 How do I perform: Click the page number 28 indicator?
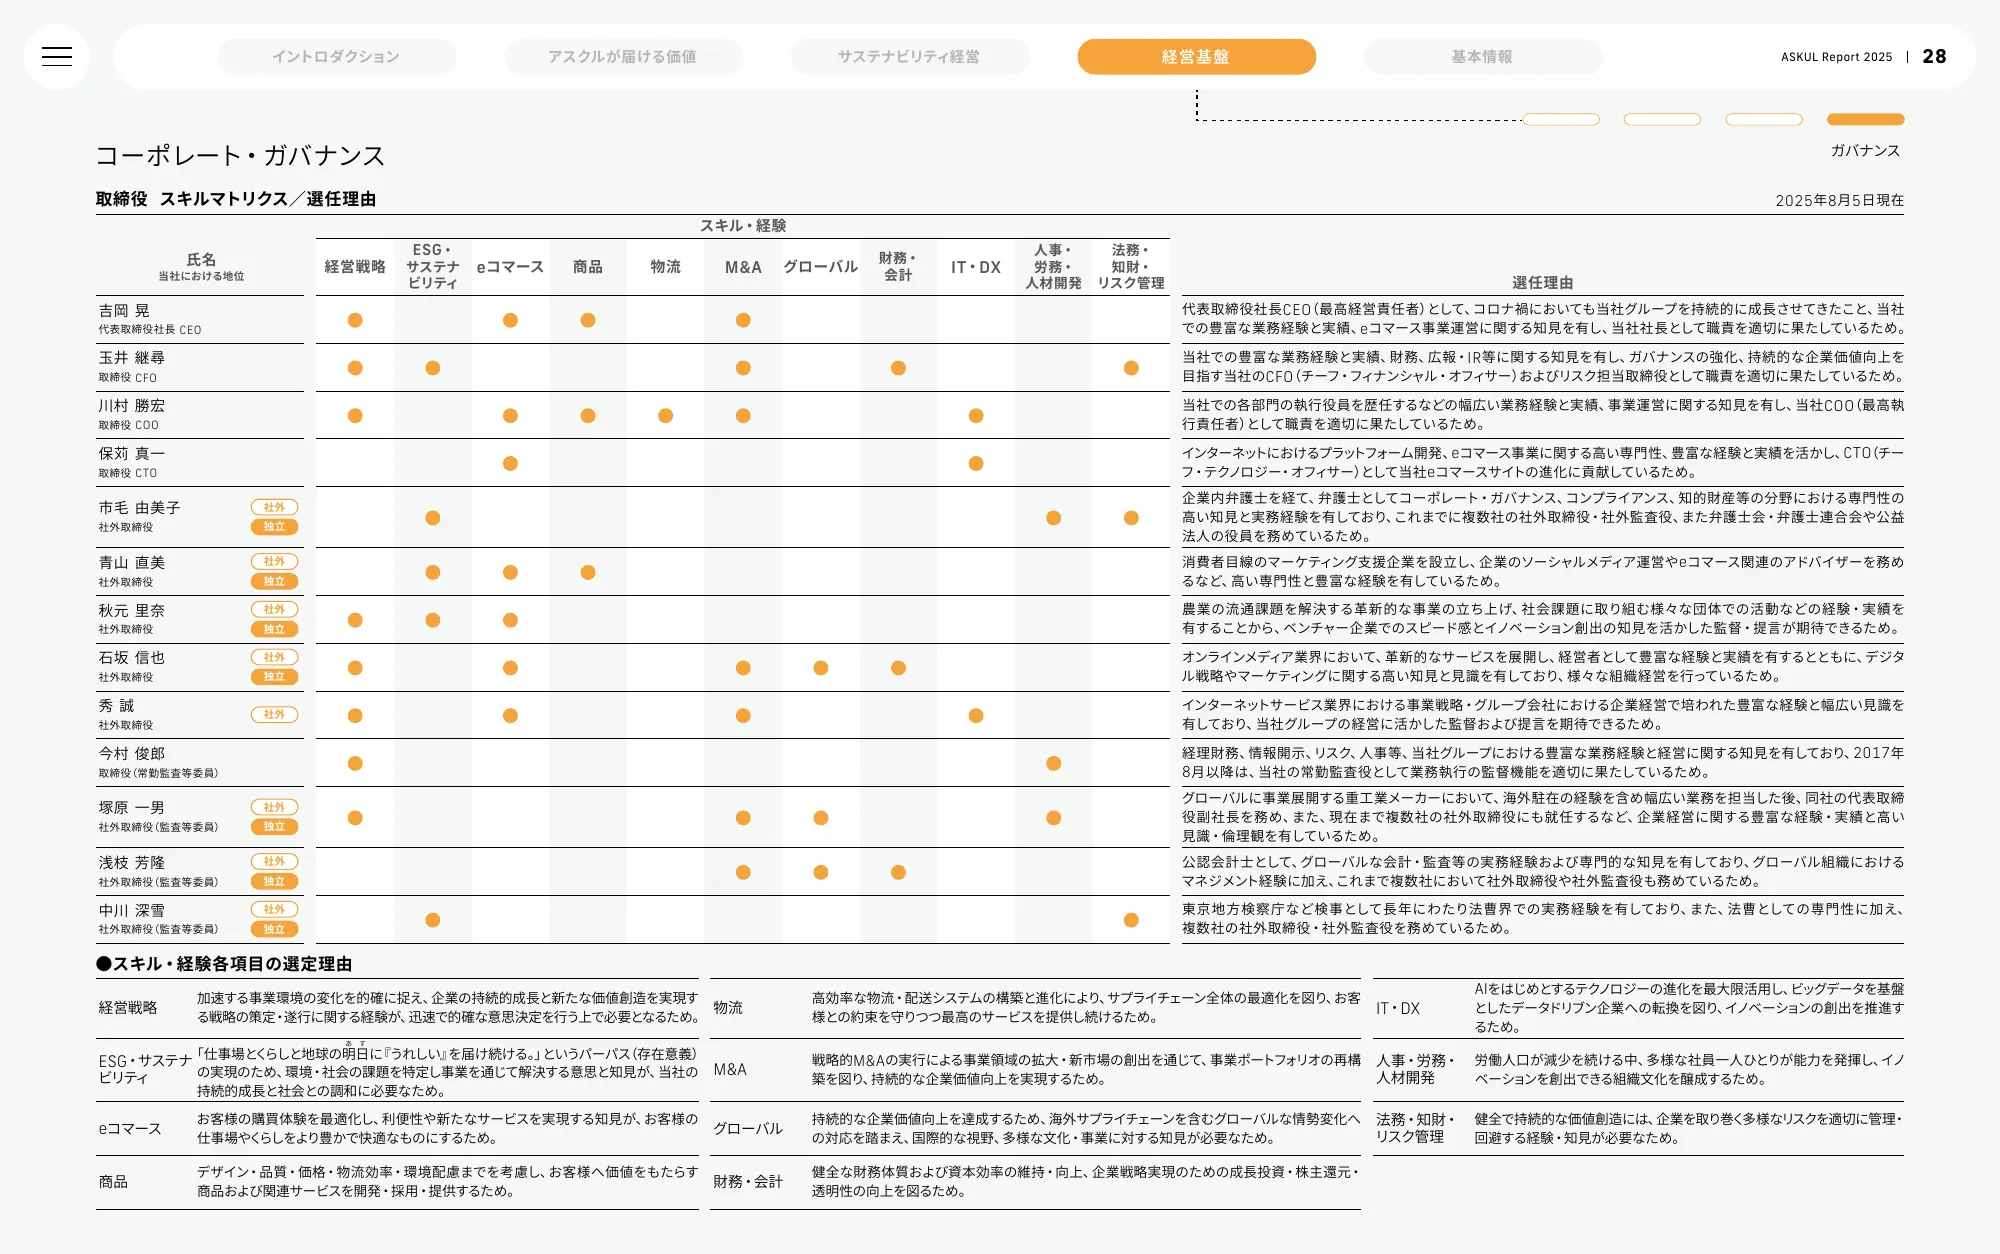[x=1936, y=57]
